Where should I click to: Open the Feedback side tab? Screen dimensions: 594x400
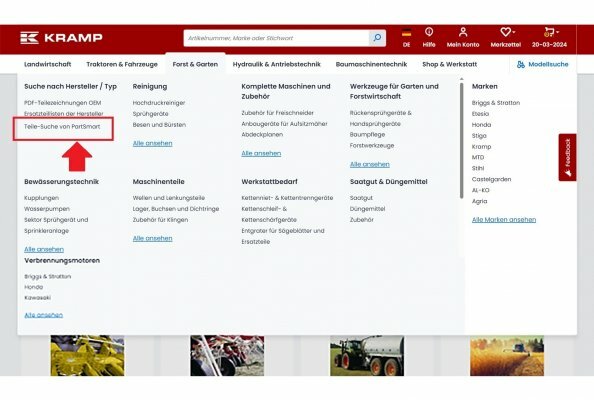[567, 157]
